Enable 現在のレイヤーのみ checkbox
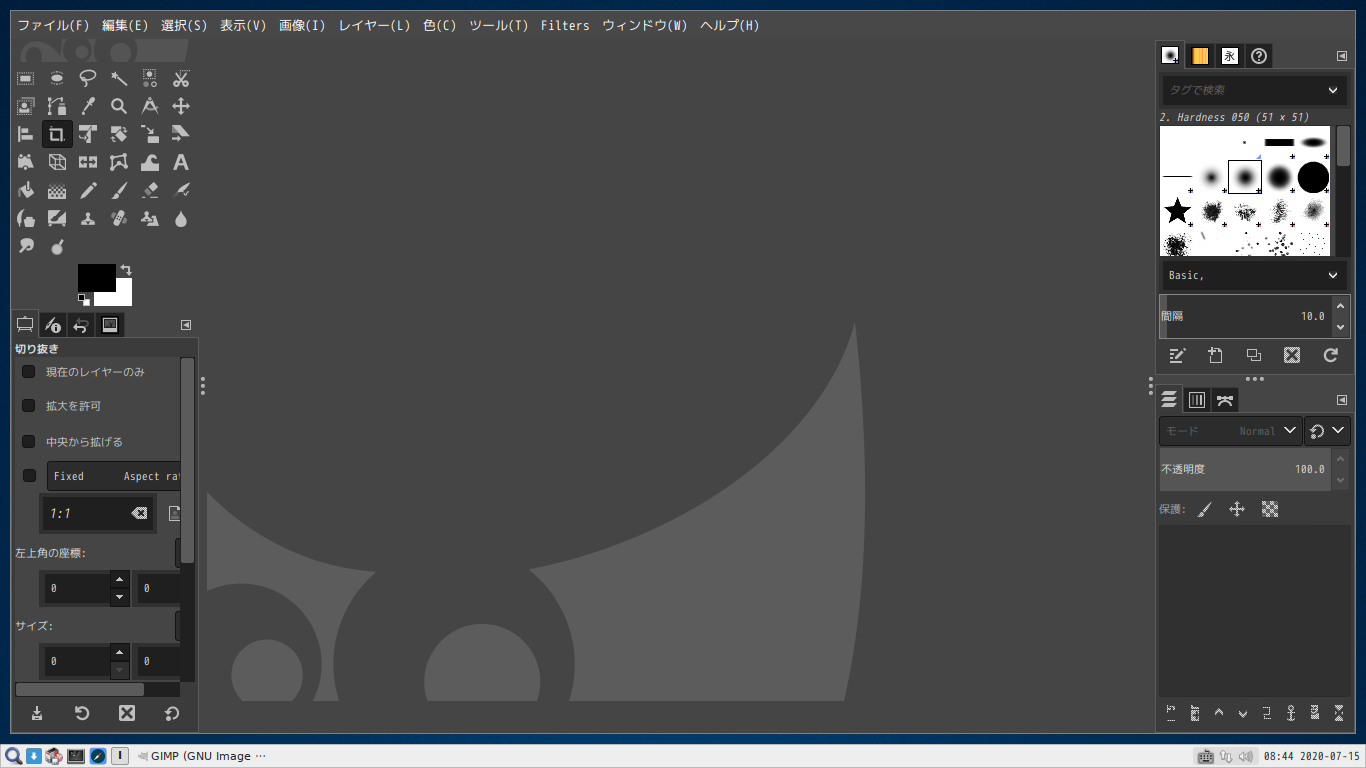 (28, 371)
